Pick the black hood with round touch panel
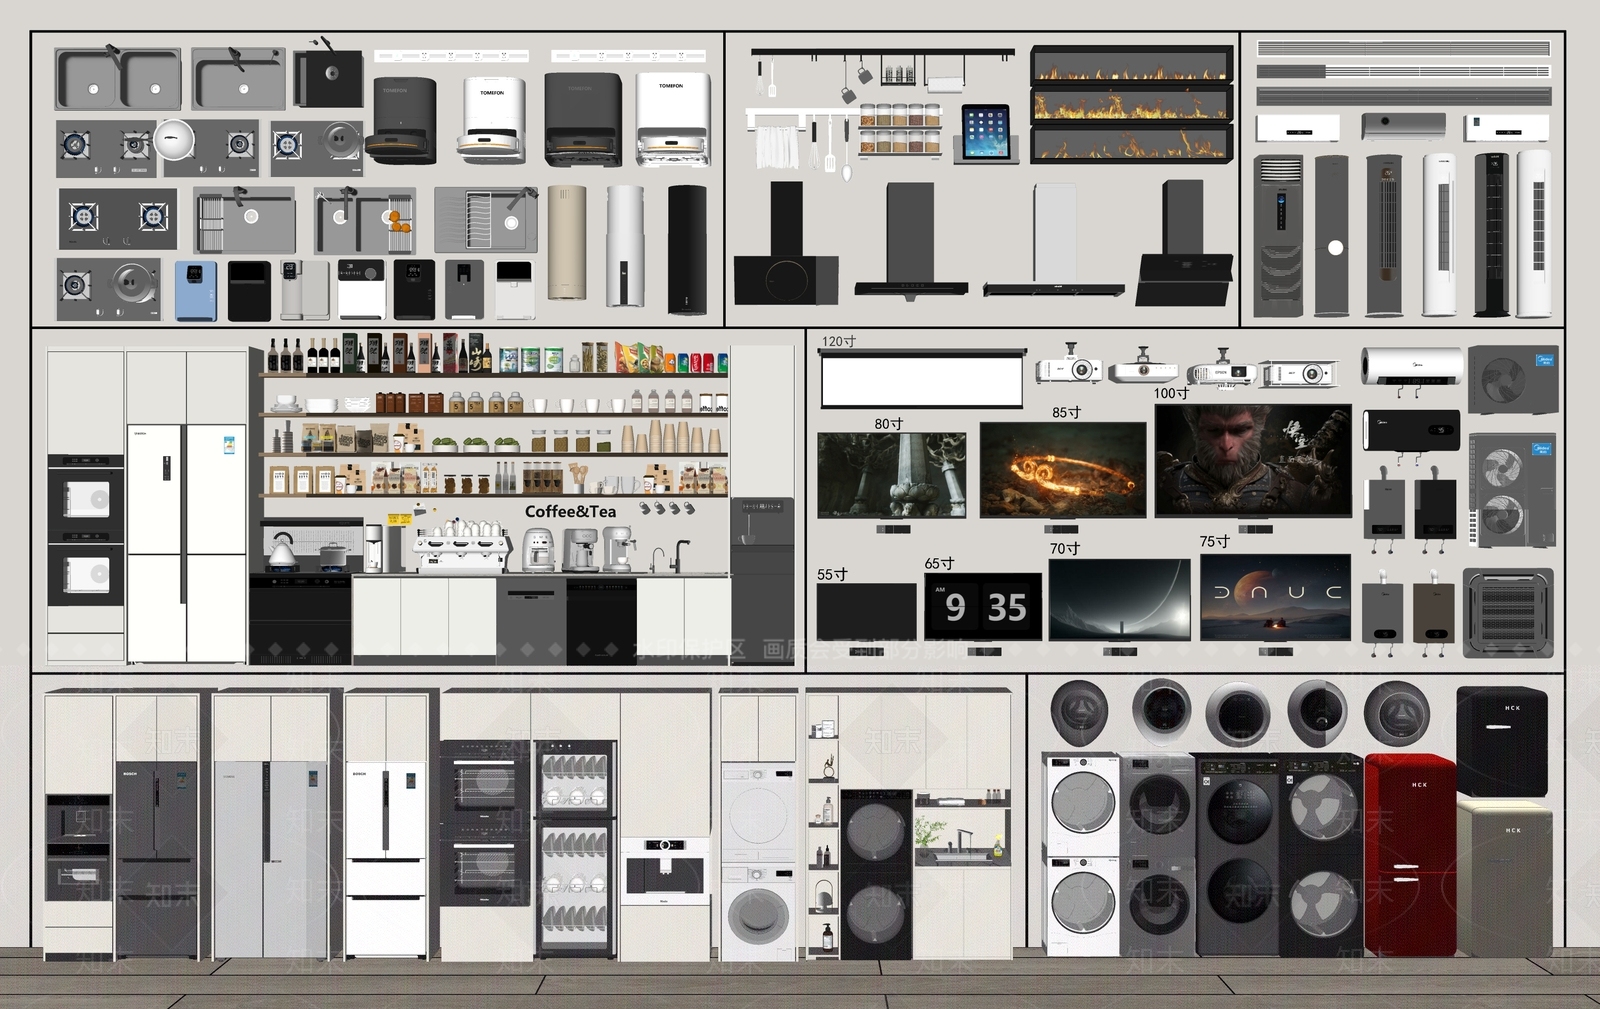Image resolution: width=1600 pixels, height=1009 pixels. [786, 244]
